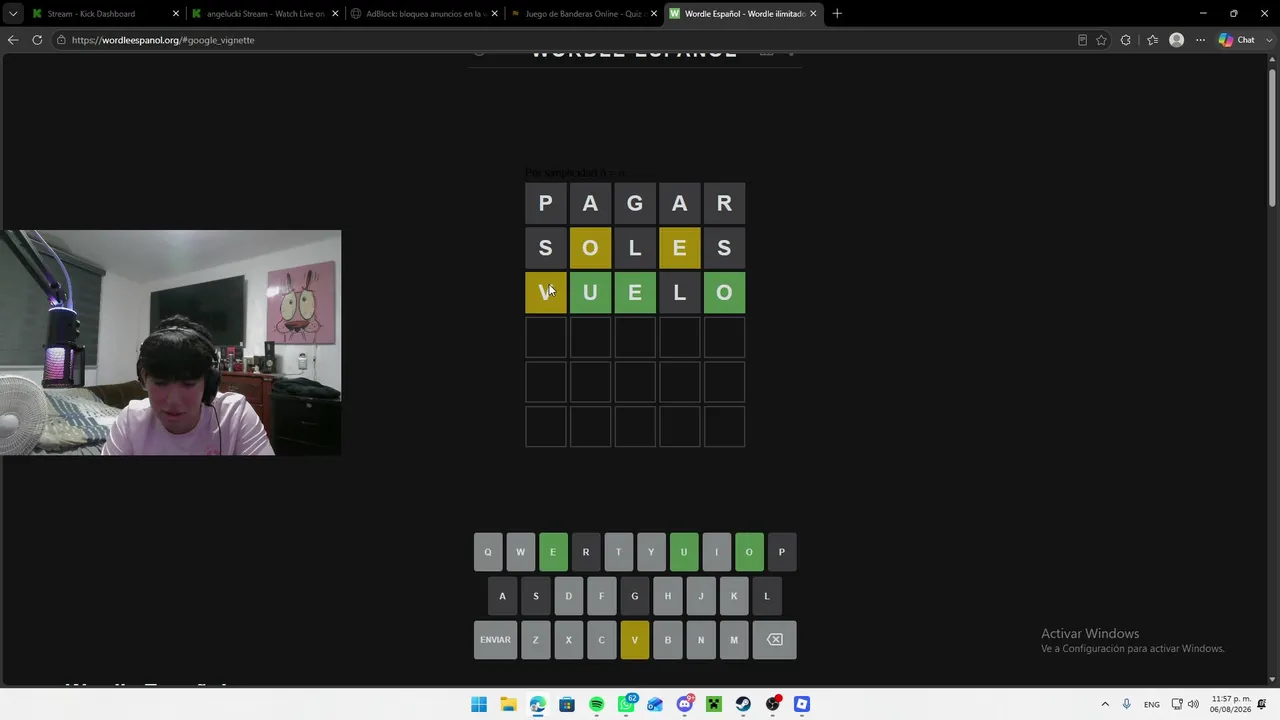Open the immersive reader icon in address bar
The height and width of the screenshot is (720, 1280).
(x=1082, y=40)
